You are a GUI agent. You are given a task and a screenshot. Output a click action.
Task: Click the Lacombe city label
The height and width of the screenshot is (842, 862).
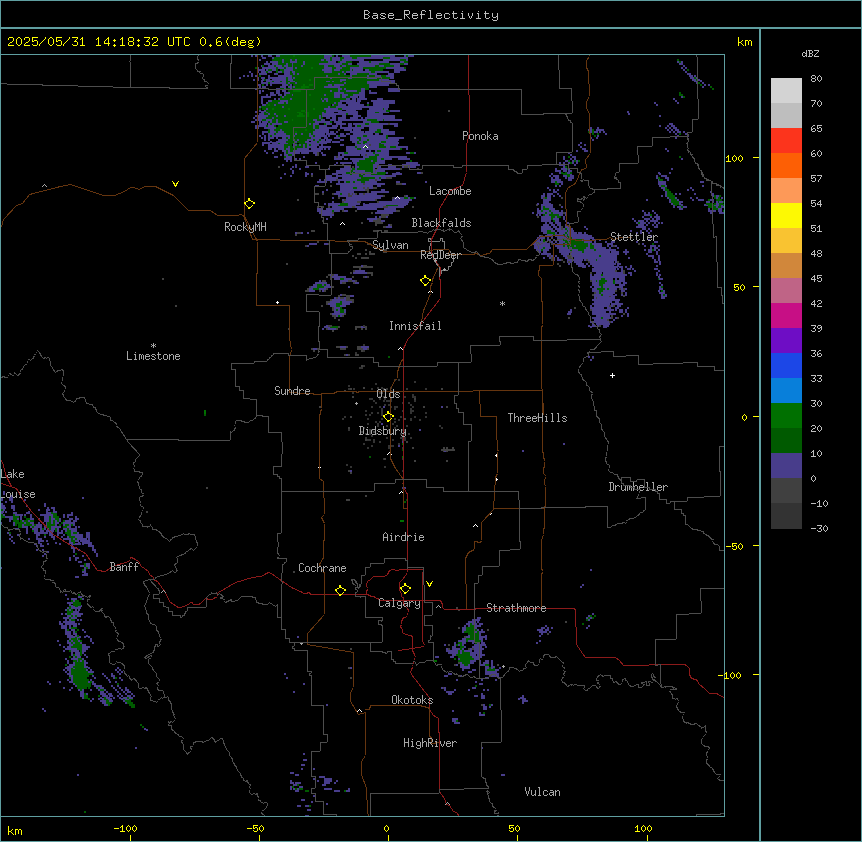click(x=450, y=191)
